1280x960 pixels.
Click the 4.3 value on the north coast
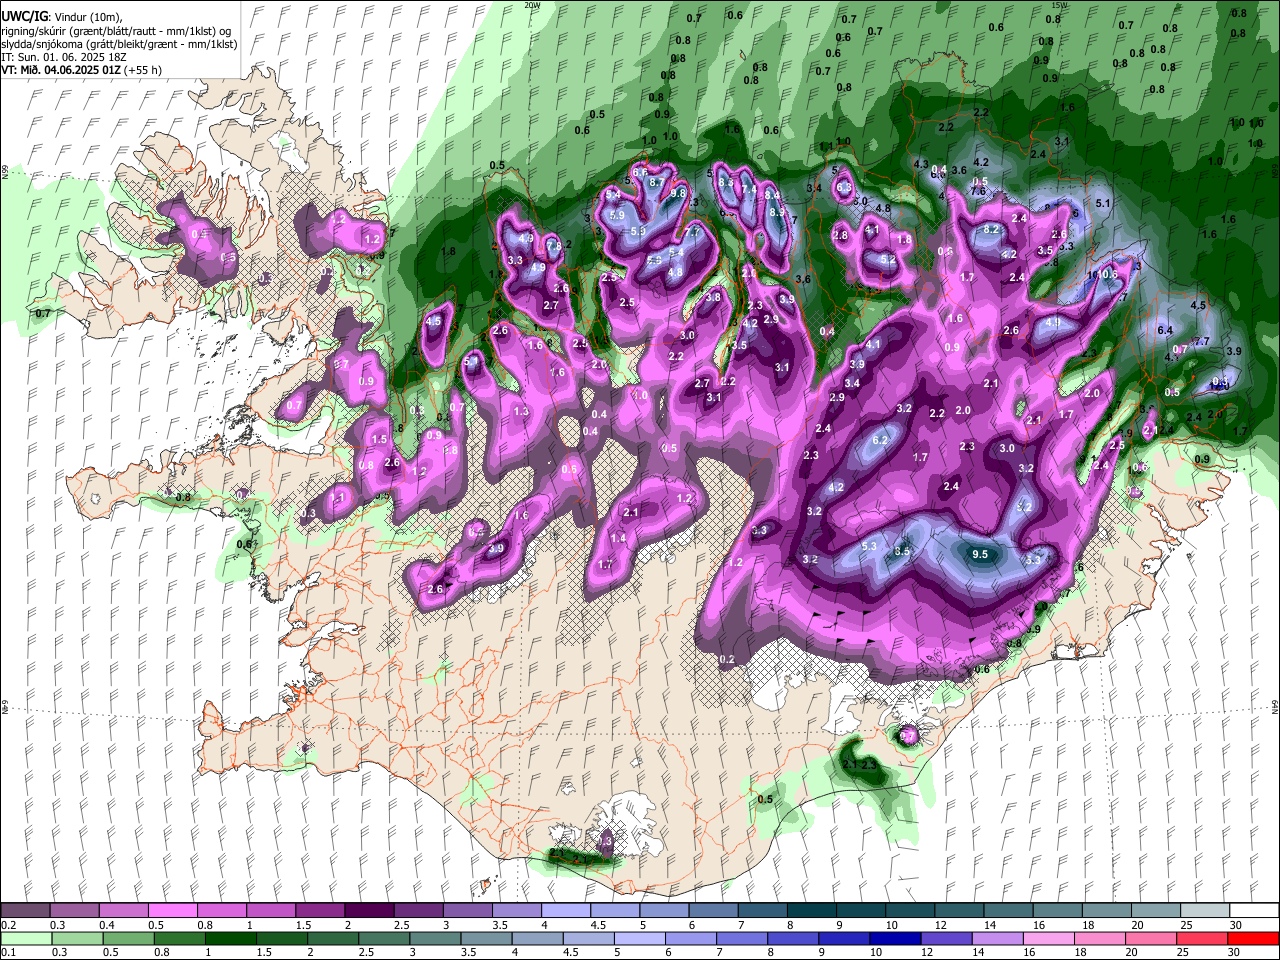(921, 164)
